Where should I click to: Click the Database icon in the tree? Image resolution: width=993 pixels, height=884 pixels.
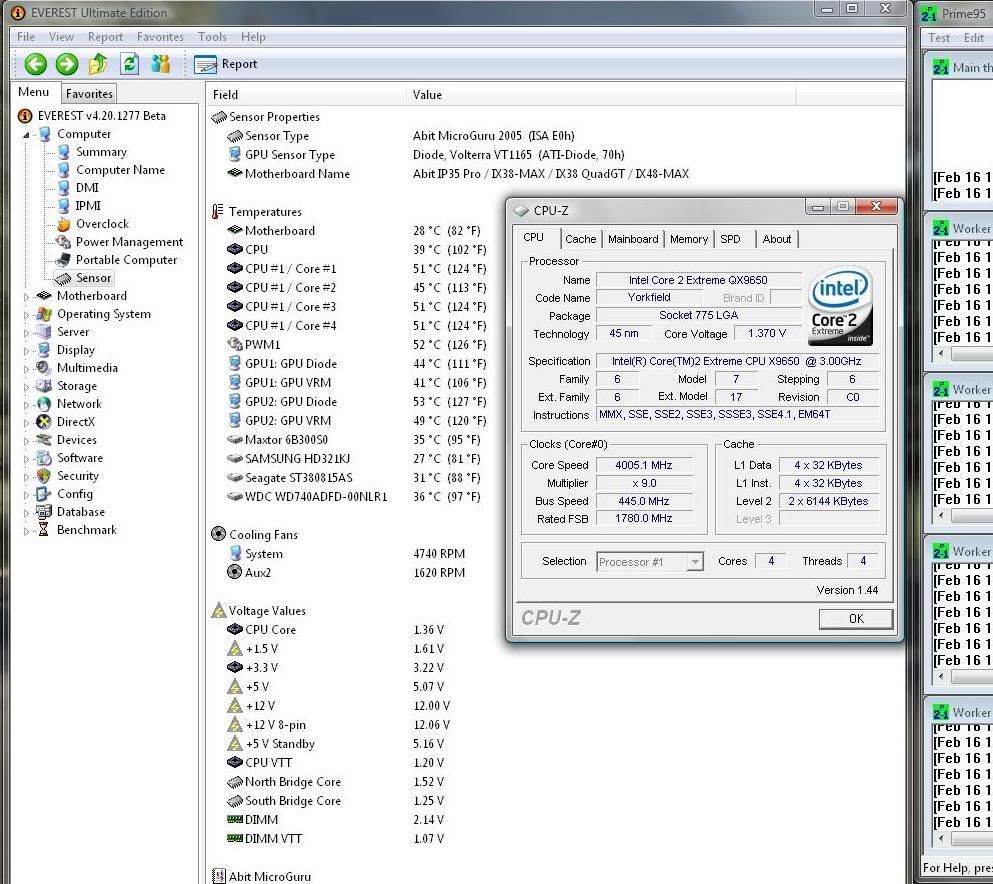(44, 512)
